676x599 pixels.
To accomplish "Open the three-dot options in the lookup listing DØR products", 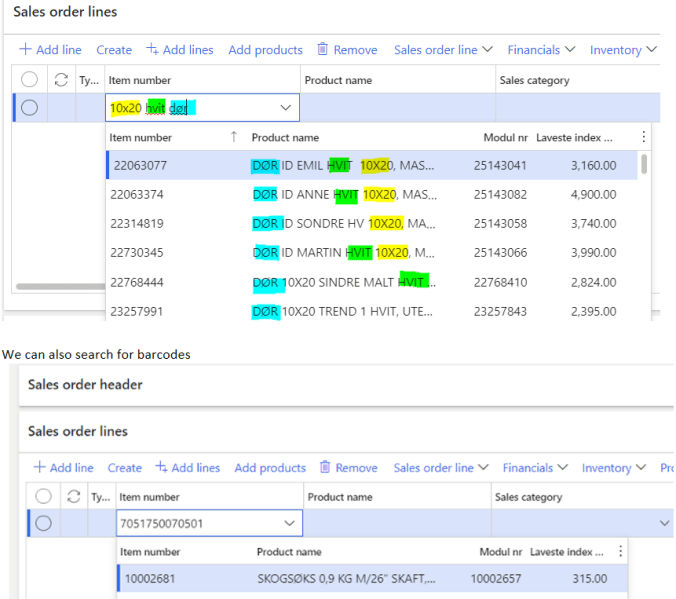I will pyautogui.click(x=643, y=137).
